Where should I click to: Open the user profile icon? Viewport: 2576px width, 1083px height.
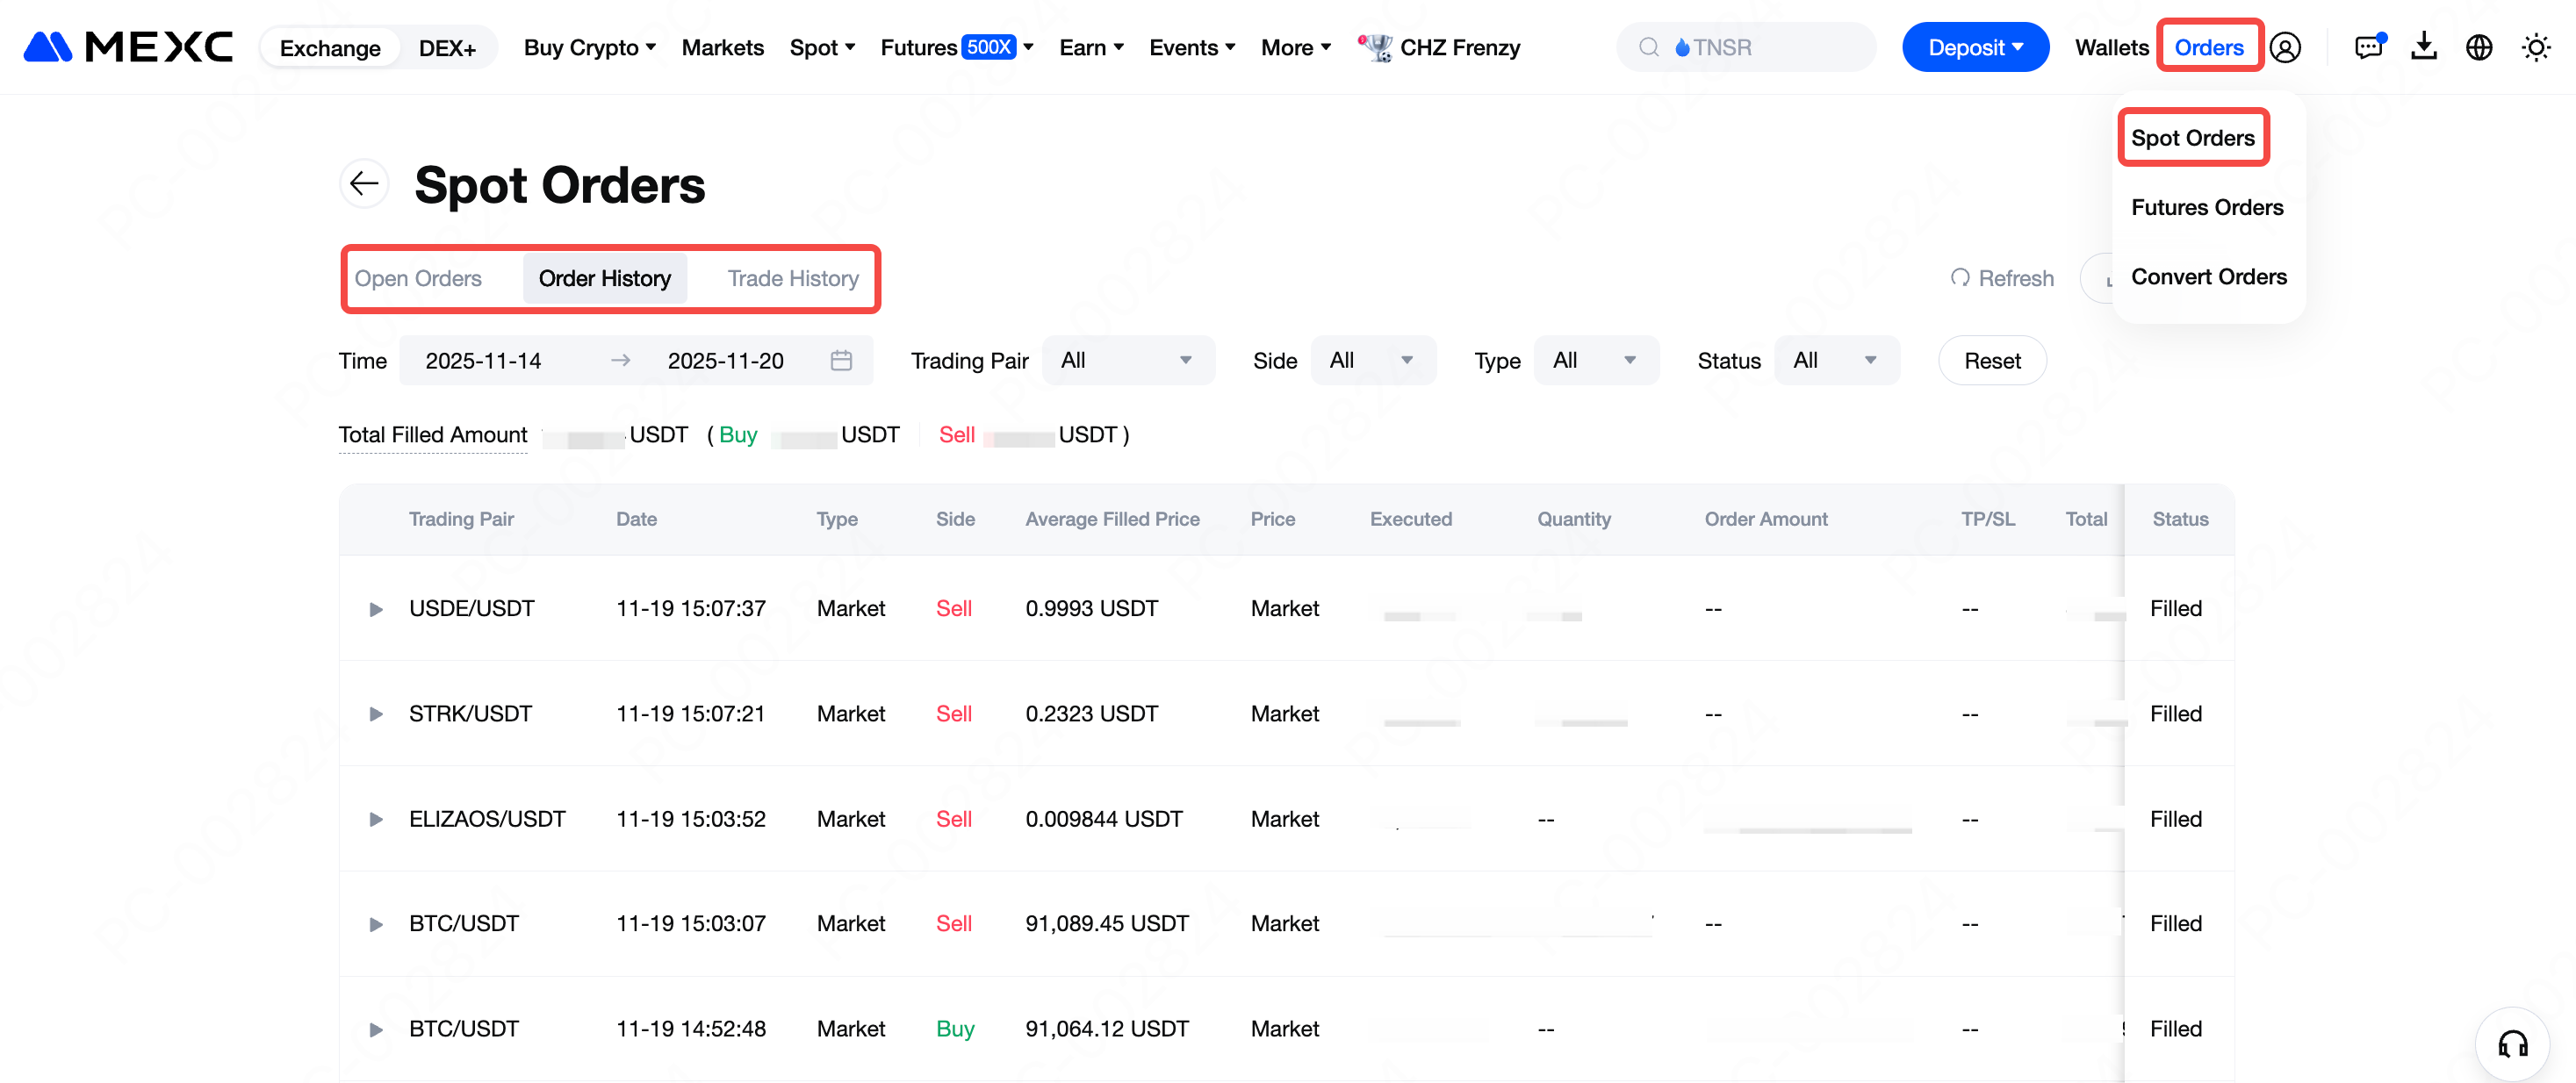[x=2285, y=47]
